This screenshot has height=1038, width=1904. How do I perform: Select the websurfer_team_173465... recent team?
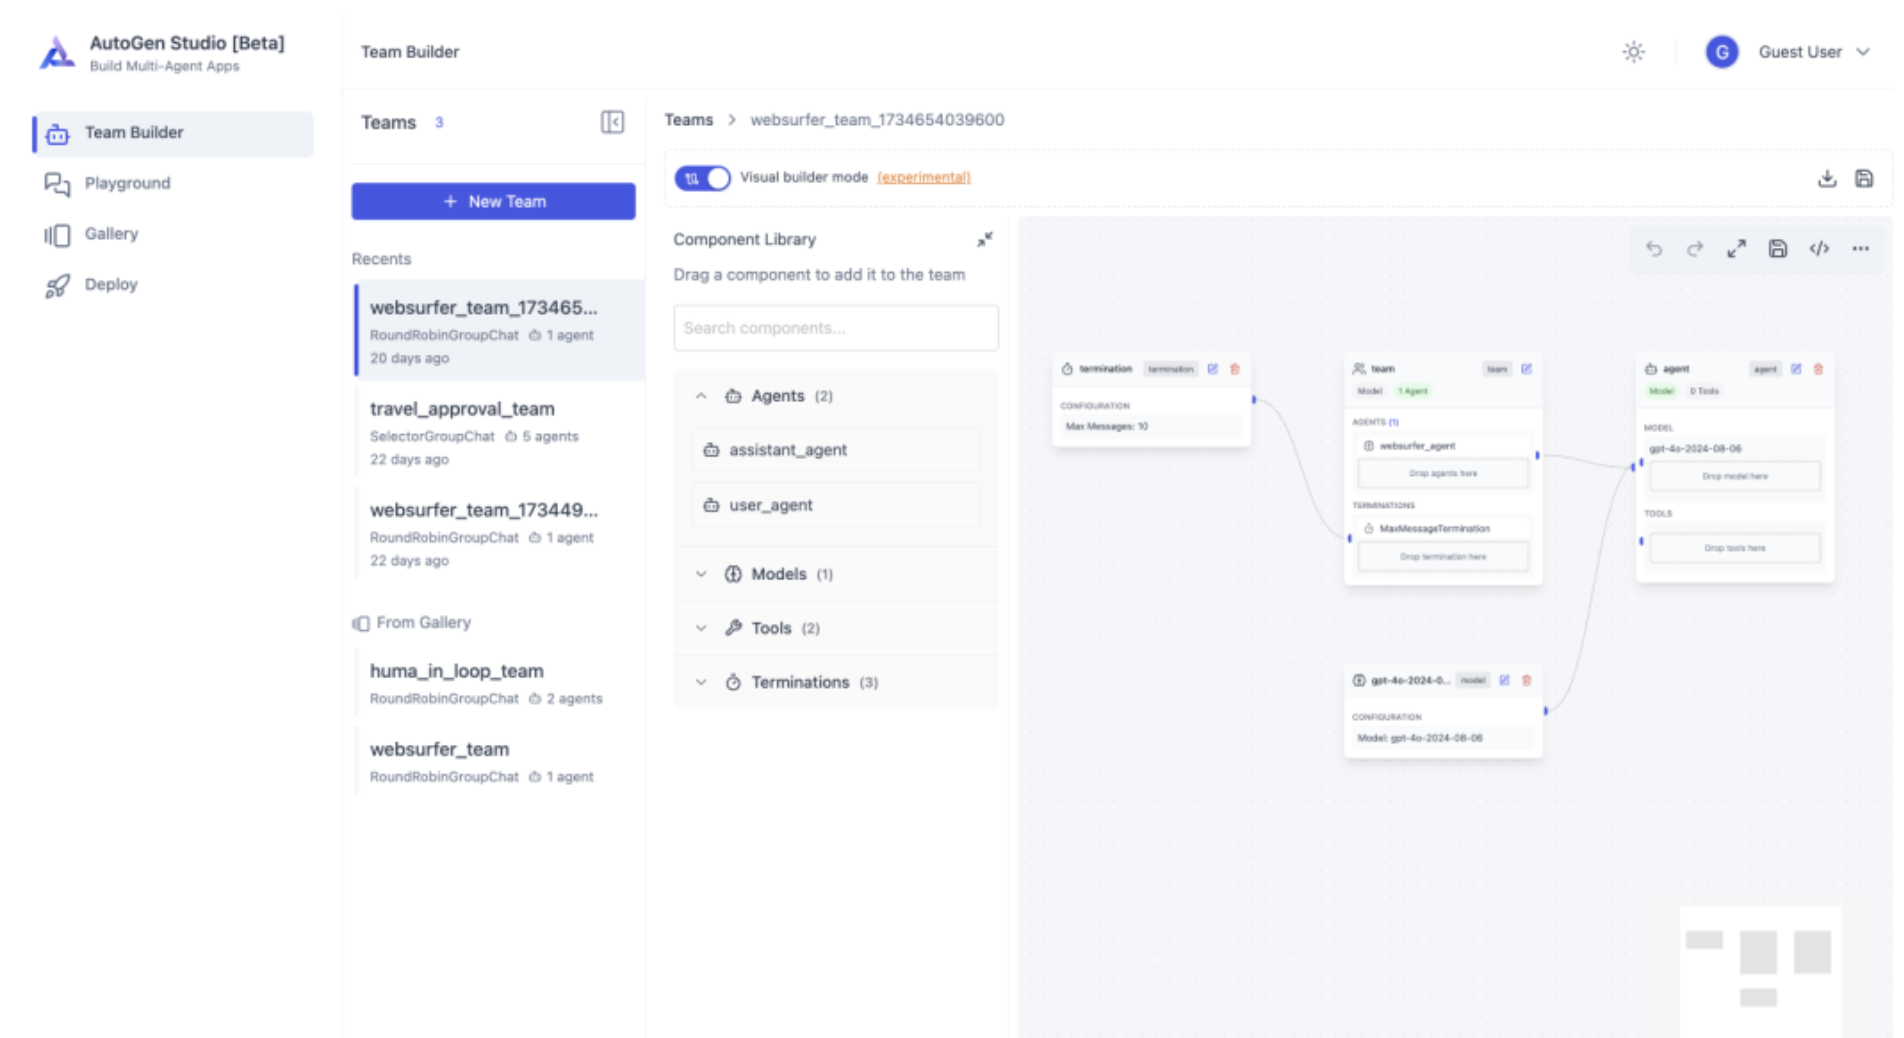(499, 331)
